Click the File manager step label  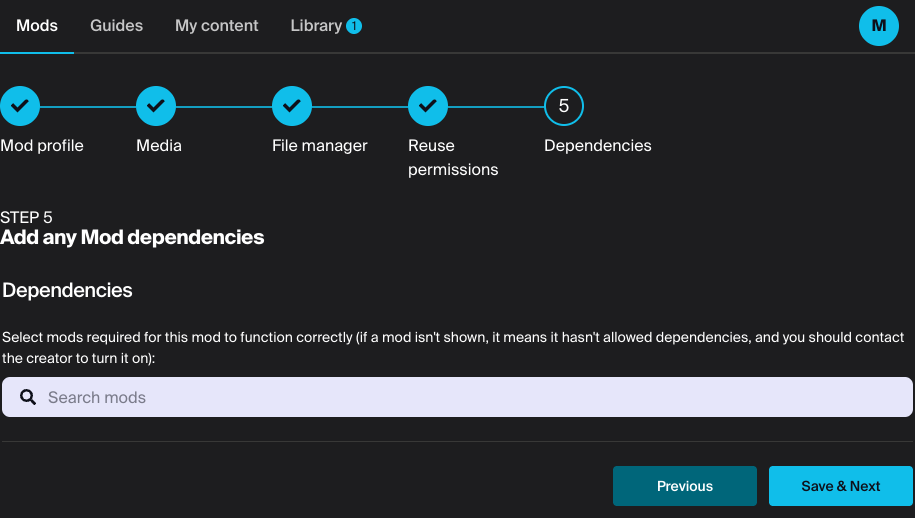pyautogui.click(x=320, y=145)
